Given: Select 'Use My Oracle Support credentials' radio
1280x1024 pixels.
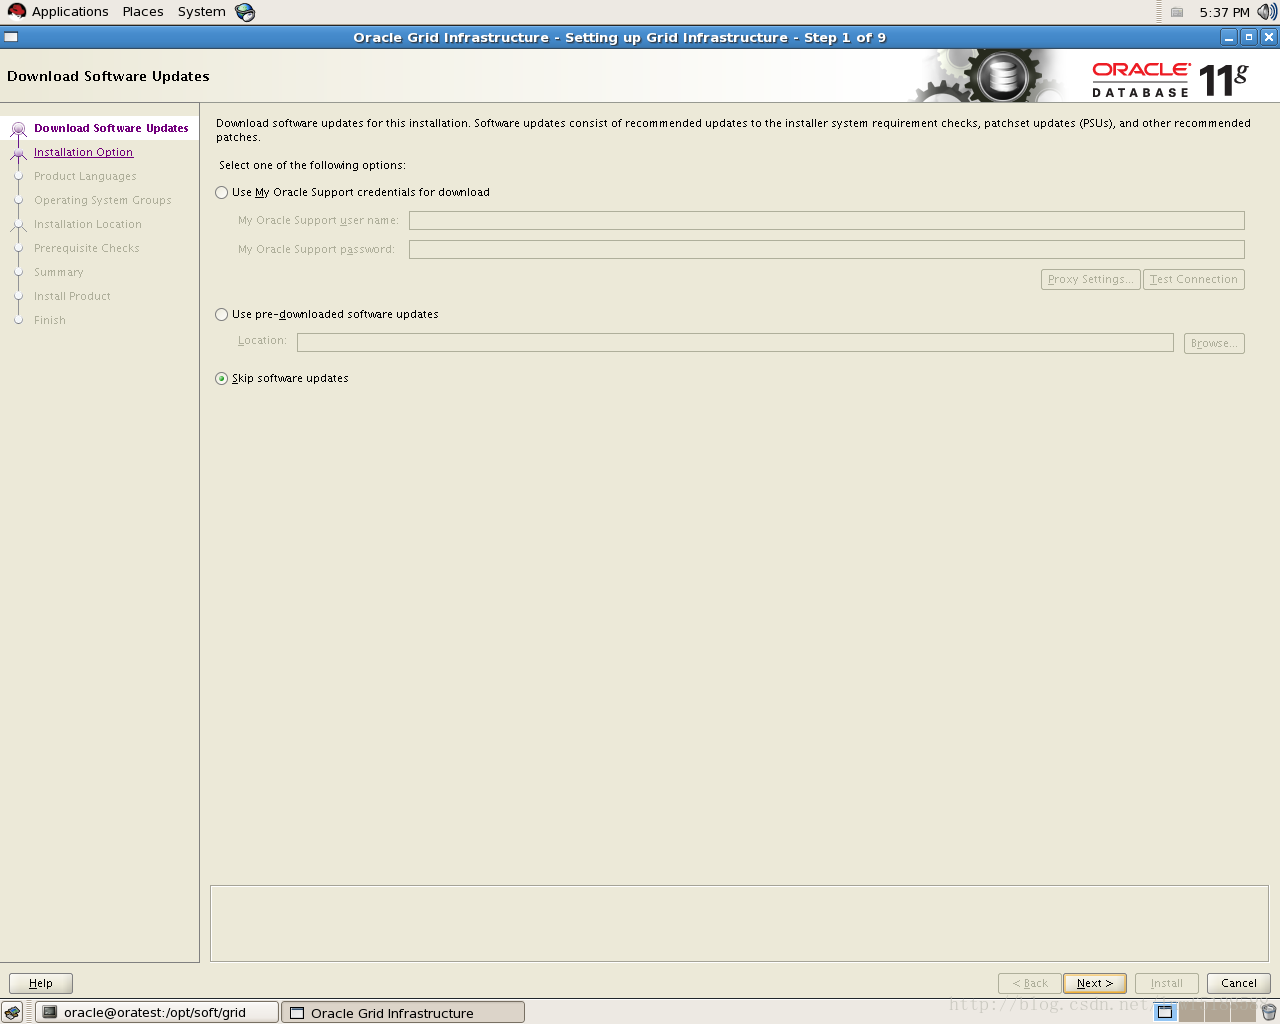Looking at the screenshot, I should [221, 193].
